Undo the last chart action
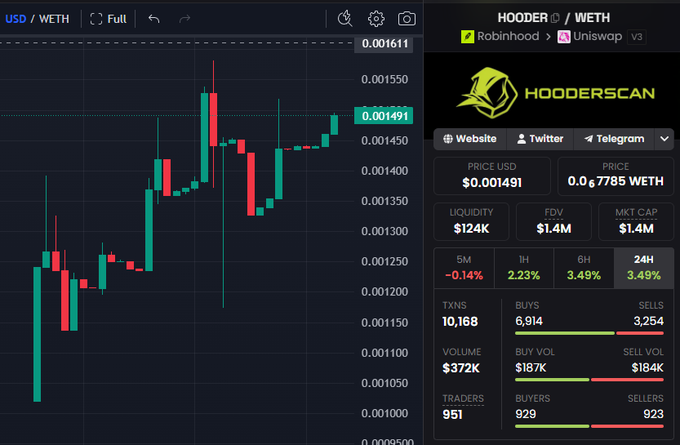The width and height of the screenshot is (680, 445). click(154, 19)
